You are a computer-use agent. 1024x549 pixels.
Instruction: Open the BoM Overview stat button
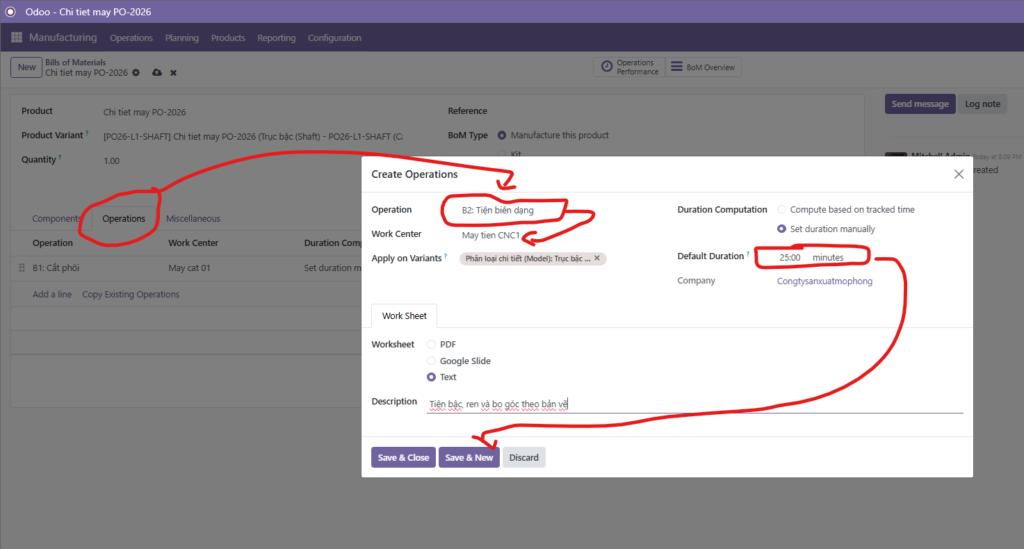(x=703, y=67)
